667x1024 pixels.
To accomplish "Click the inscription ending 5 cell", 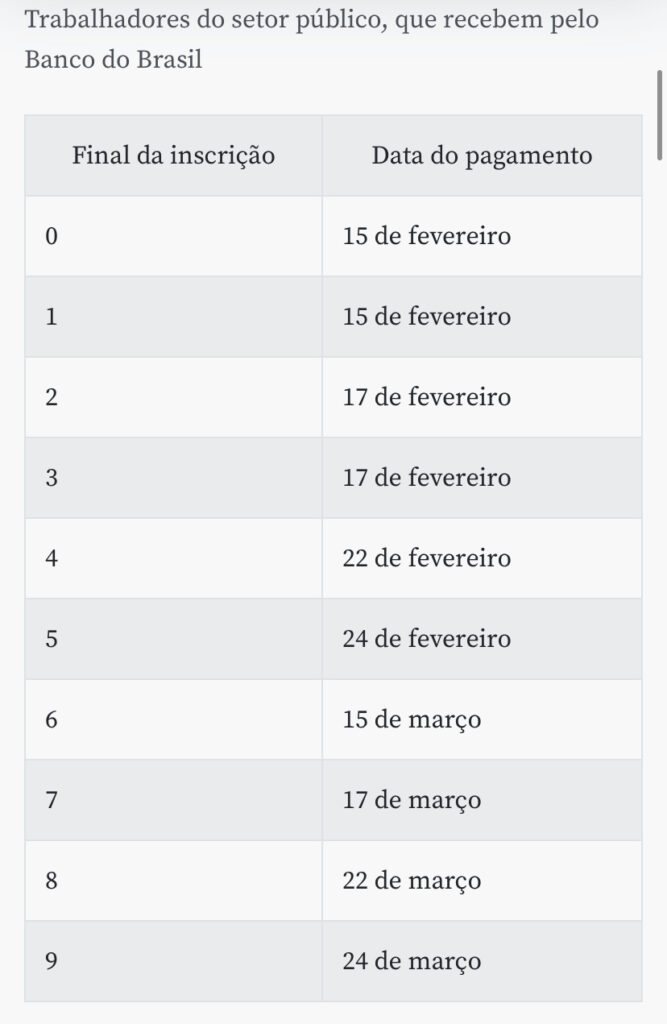I will coord(173,639).
